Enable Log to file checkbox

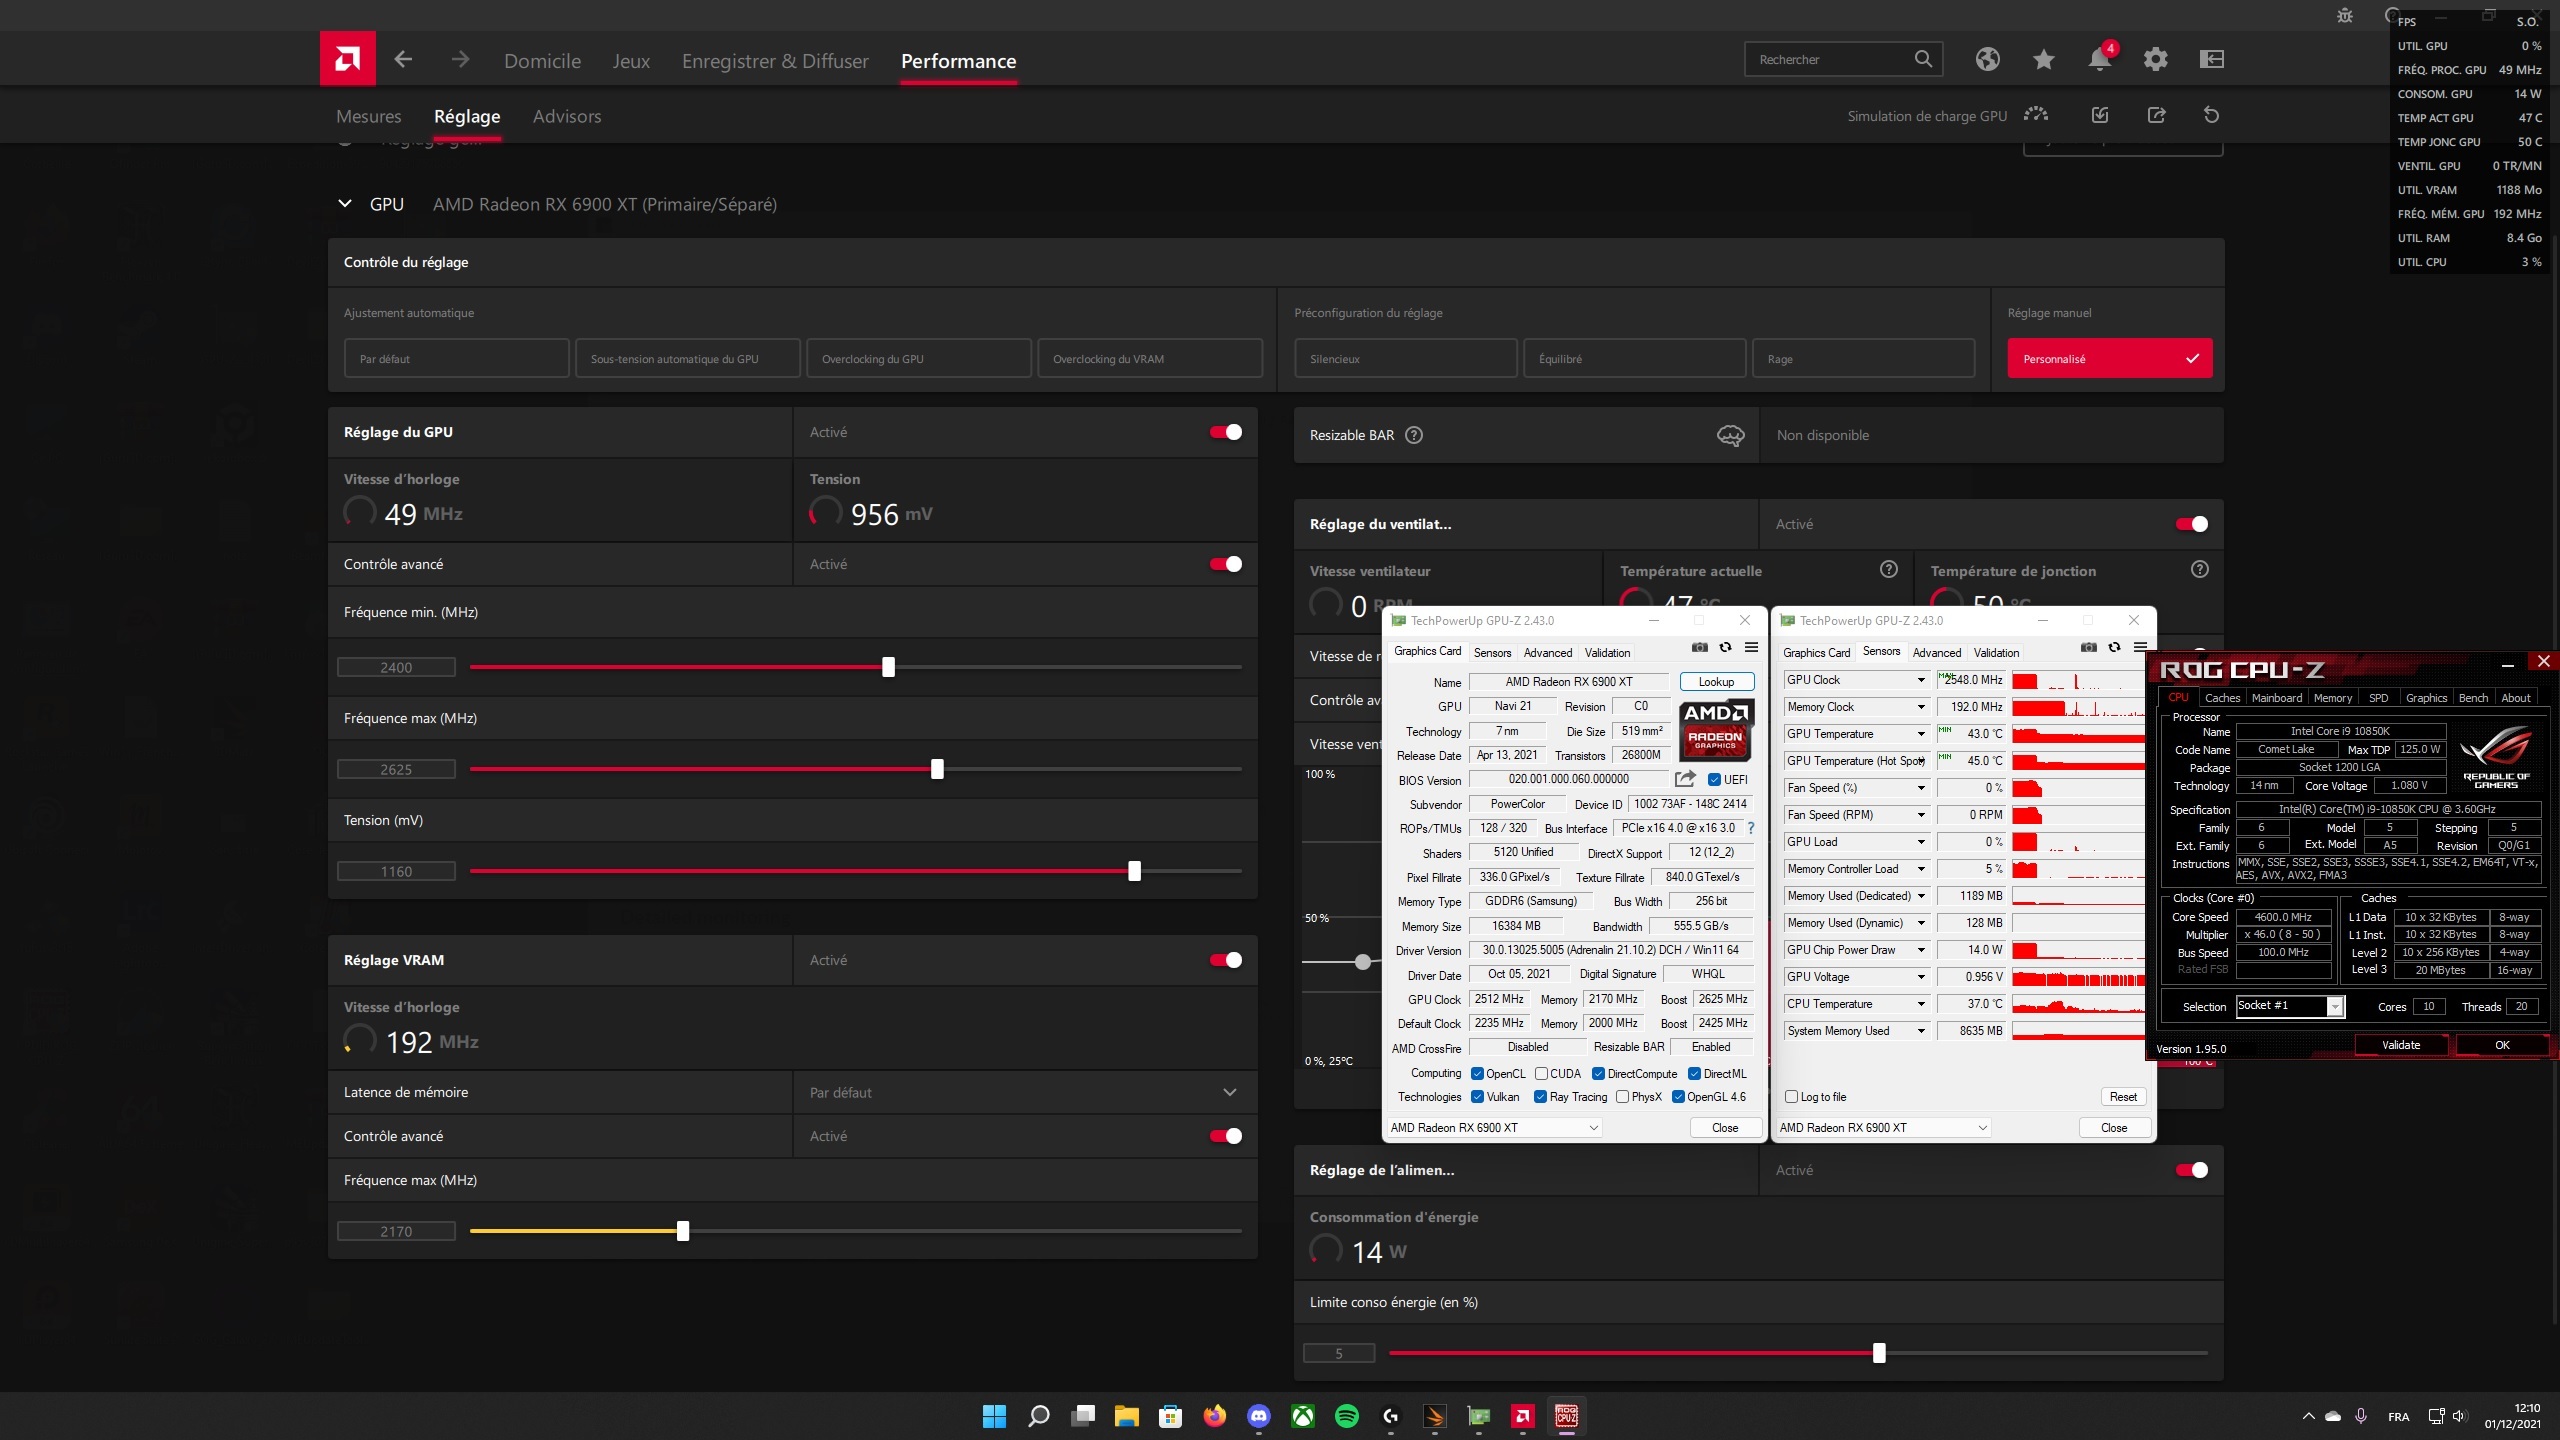click(1792, 1097)
